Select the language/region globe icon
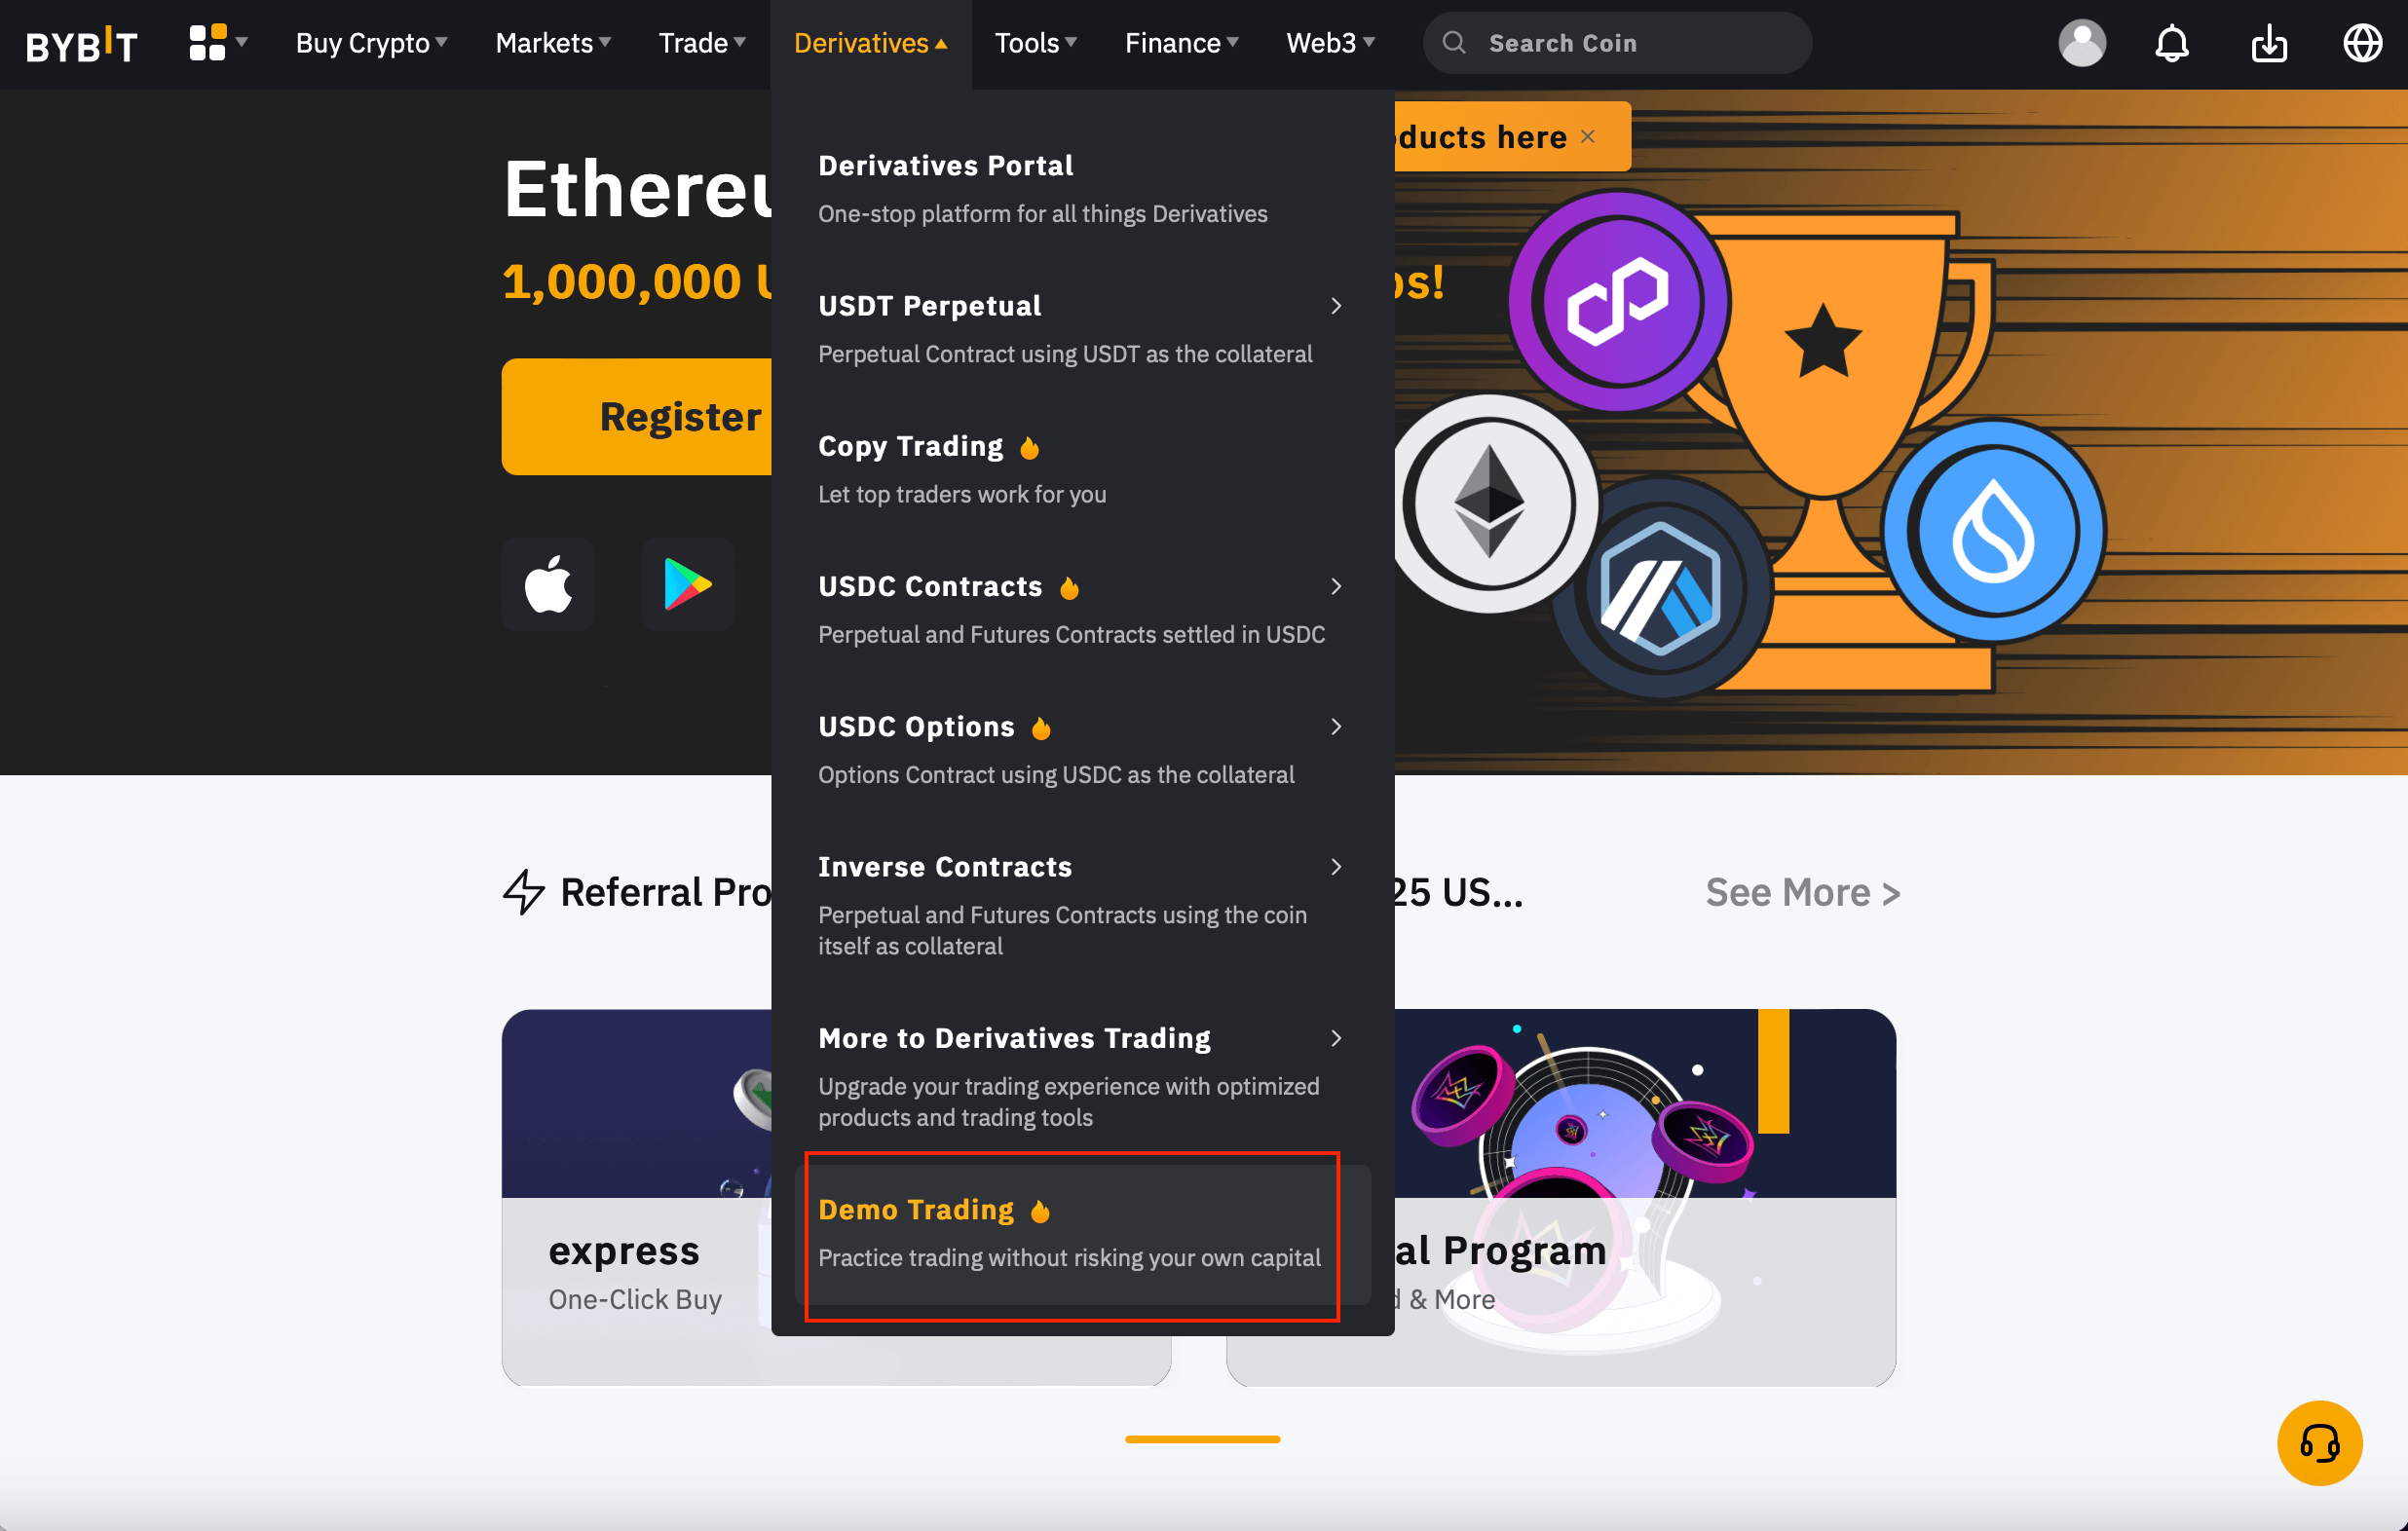 coord(2360,44)
